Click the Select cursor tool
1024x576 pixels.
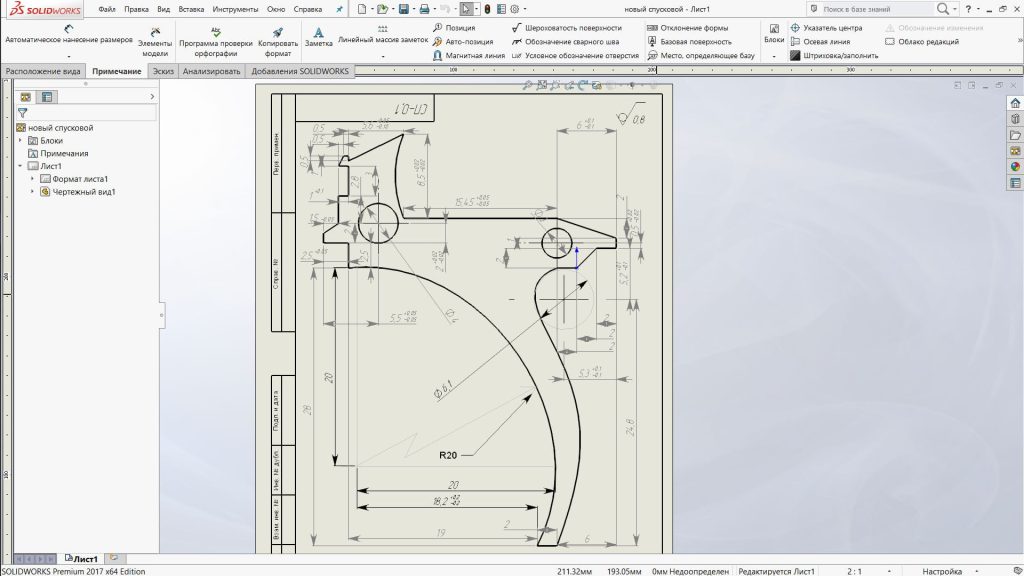(x=466, y=9)
